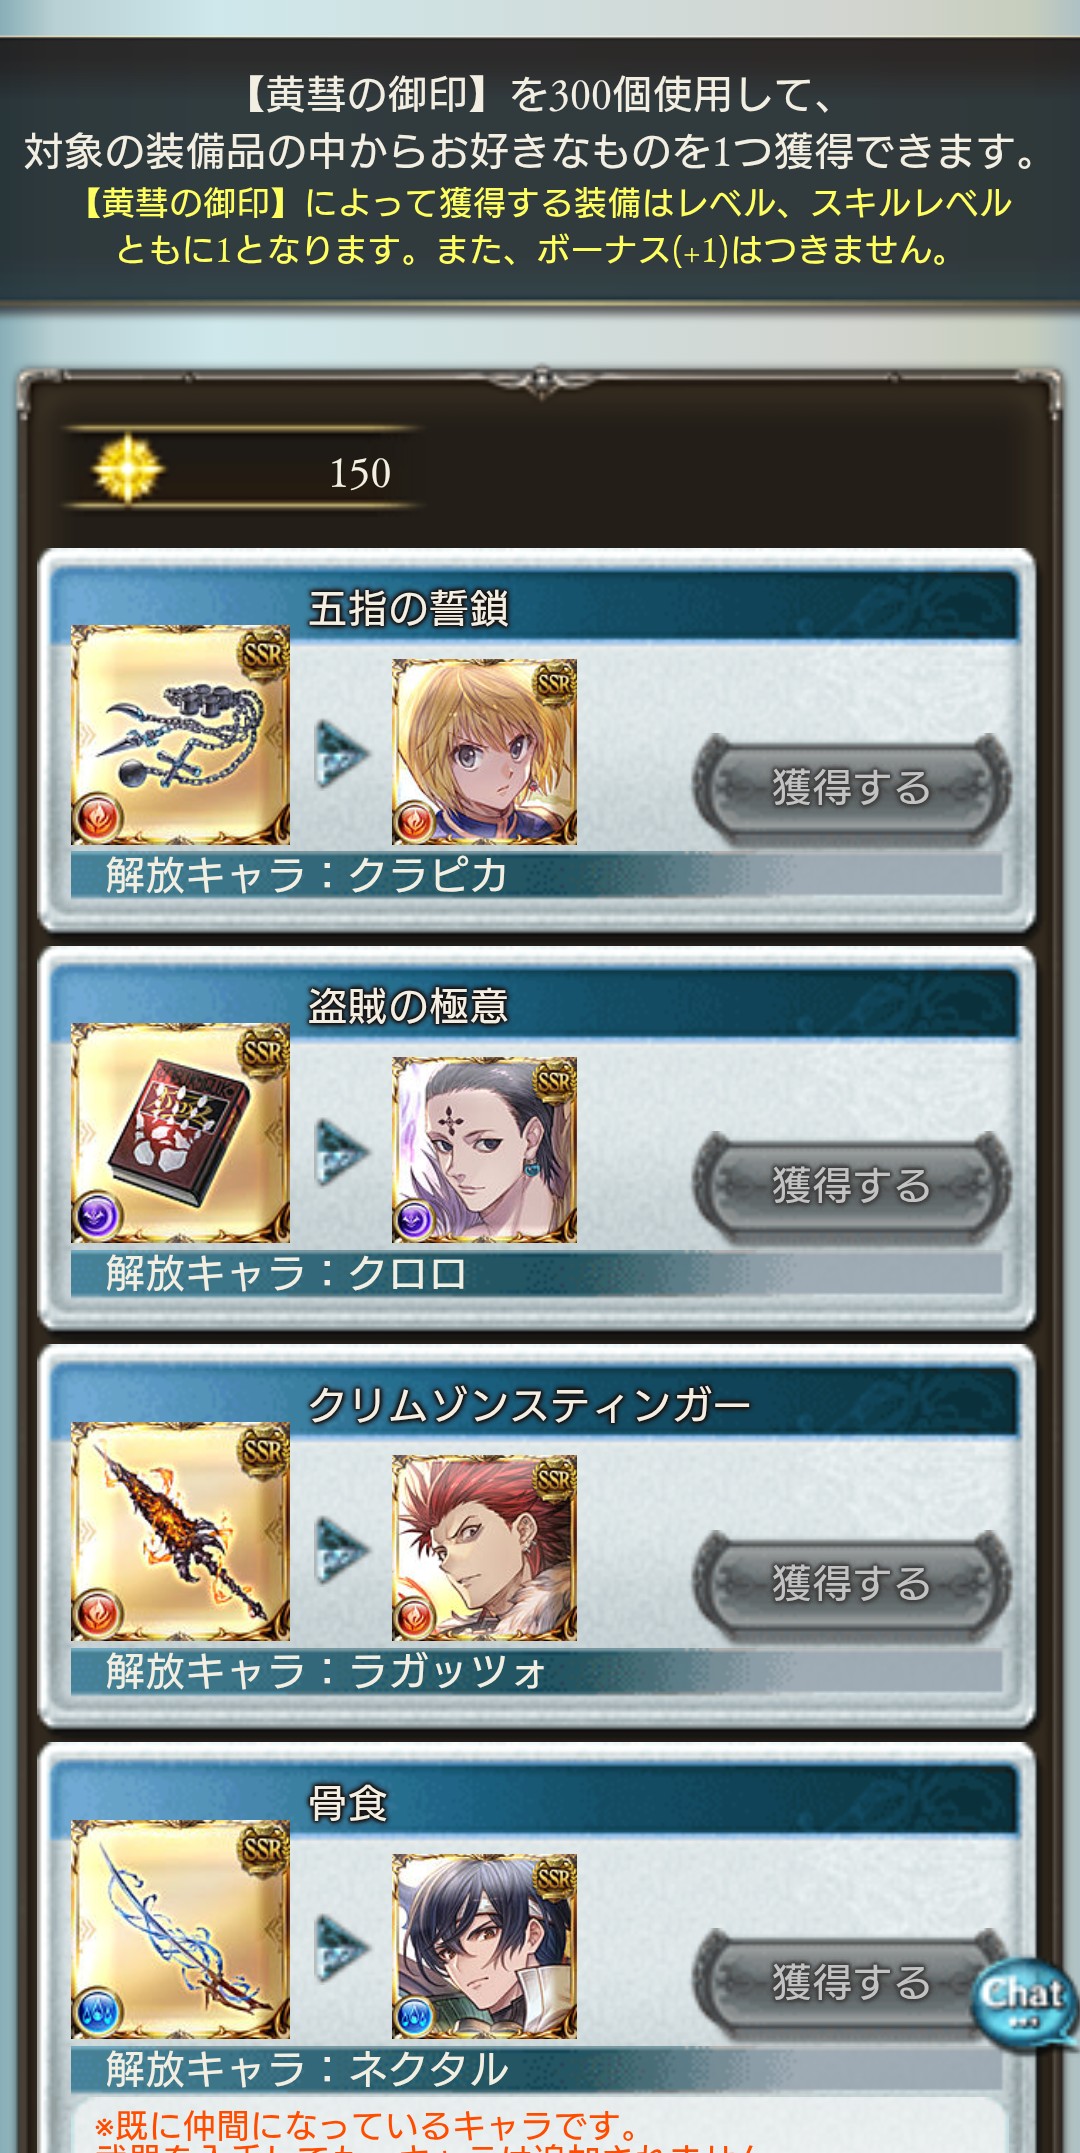Tap the クリムゾンスティンガー spear weapon icon
This screenshot has width=1080, height=2153.
[180, 1531]
